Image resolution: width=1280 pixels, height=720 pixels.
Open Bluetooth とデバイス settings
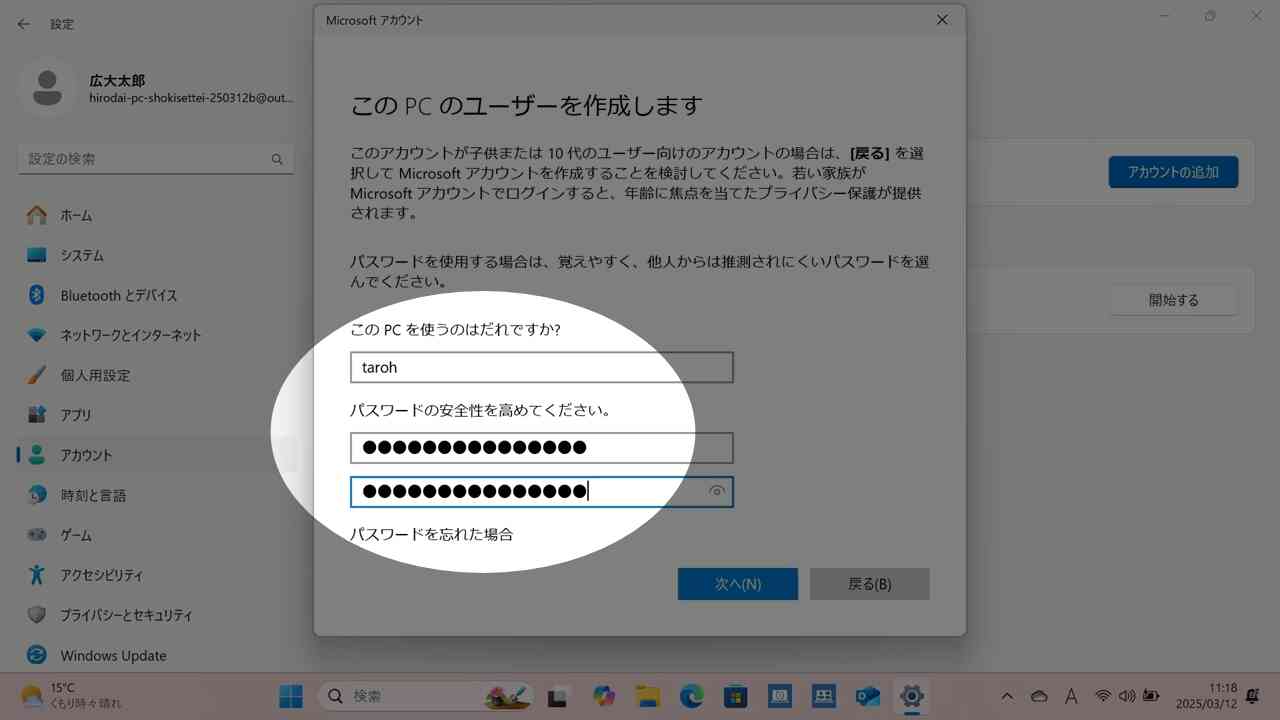[x=156, y=295]
